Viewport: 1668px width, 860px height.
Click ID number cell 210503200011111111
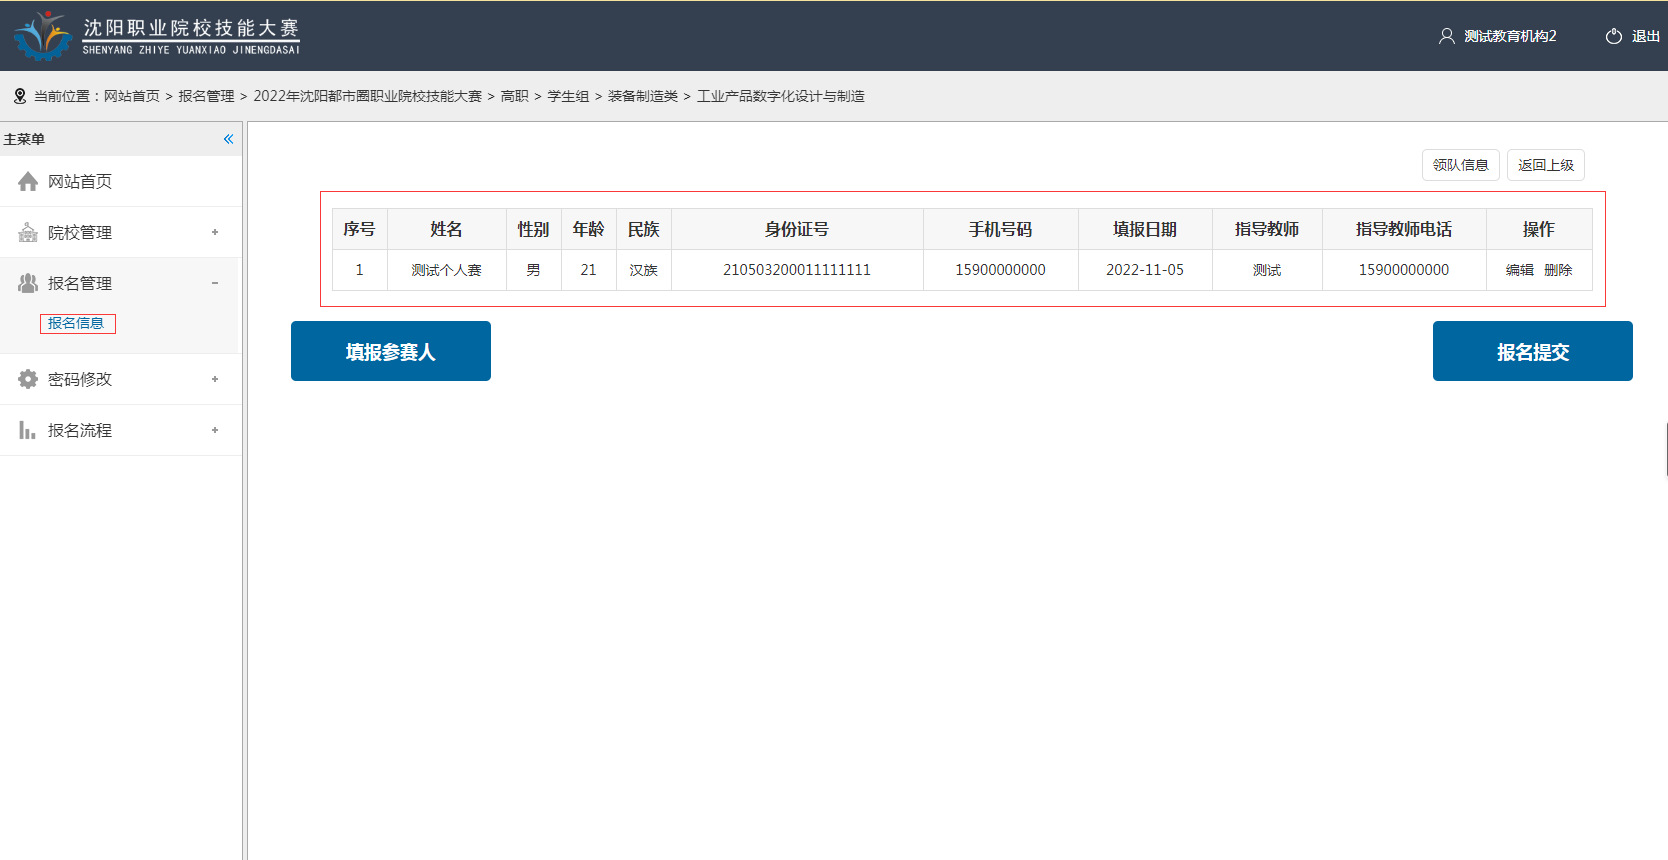click(x=797, y=270)
